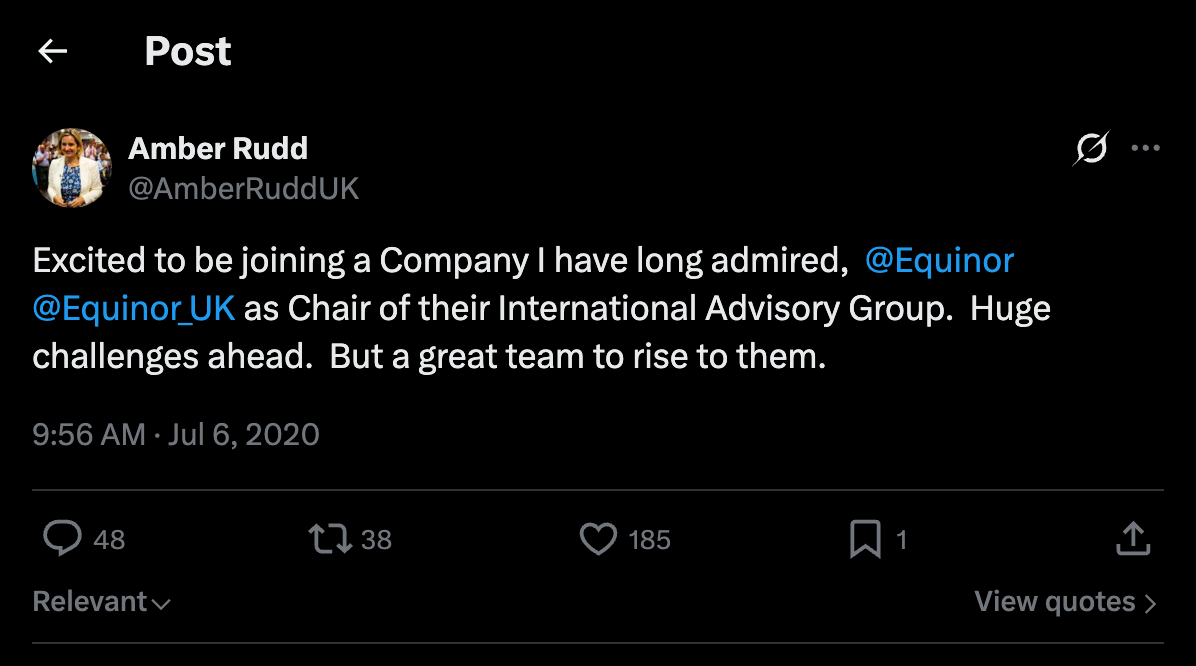This screenshot has width=1196, height=666.
Task: Click the reply speech bubble icon
Action: (x=62, y=539)
